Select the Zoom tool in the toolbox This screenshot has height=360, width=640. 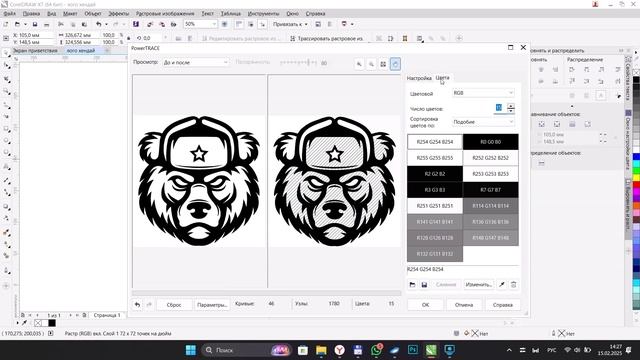pyautogui.click(x=6, y=91)
